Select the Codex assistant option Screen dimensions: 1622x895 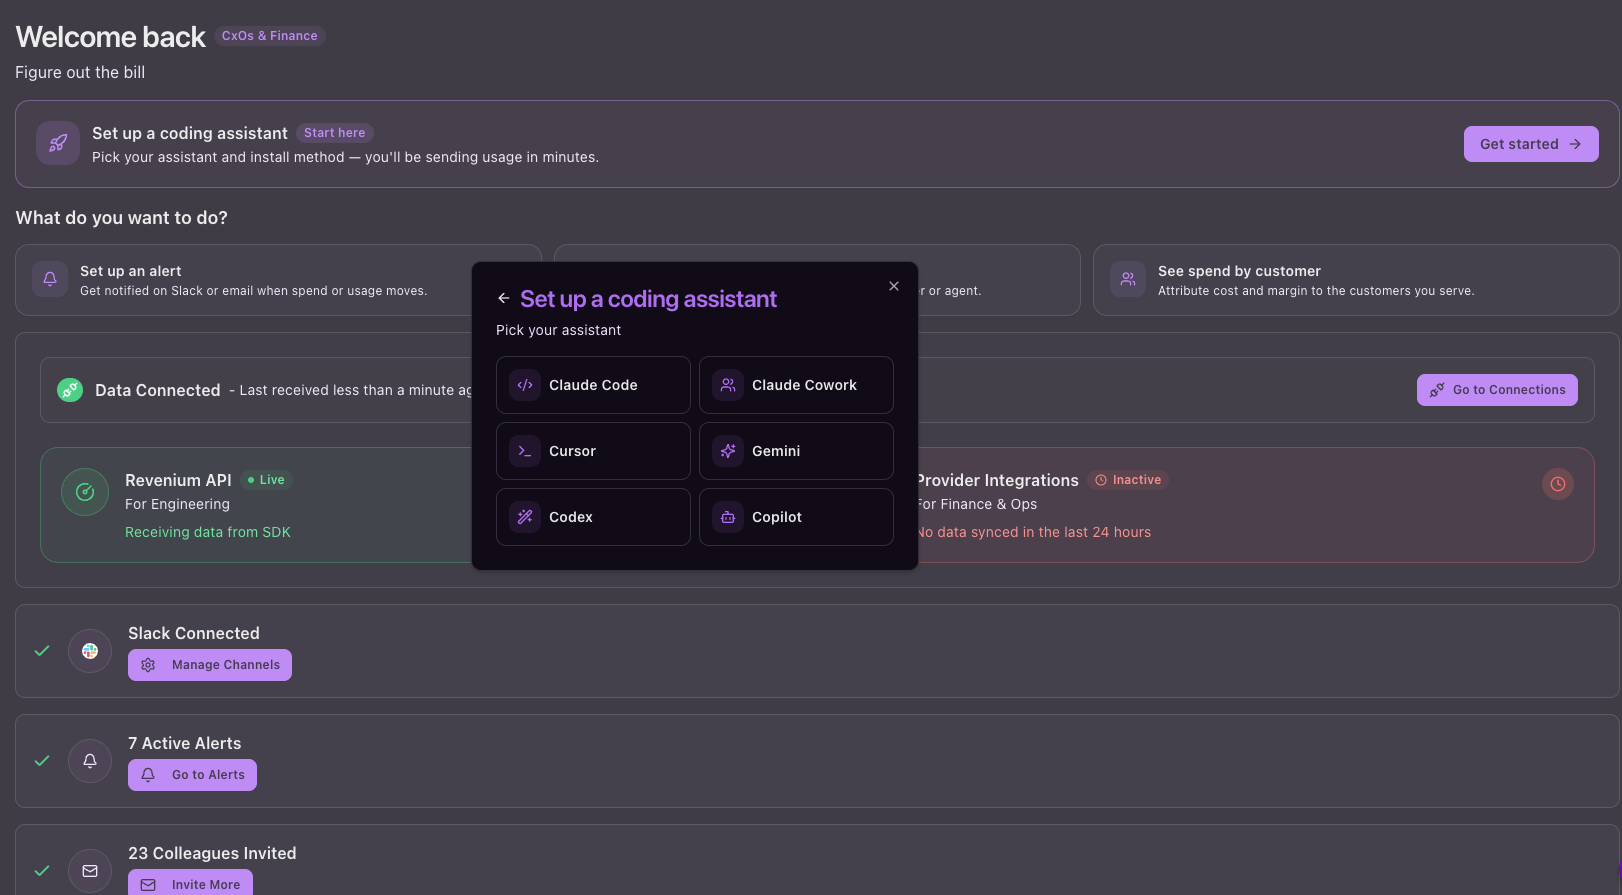tap(593, 517)
